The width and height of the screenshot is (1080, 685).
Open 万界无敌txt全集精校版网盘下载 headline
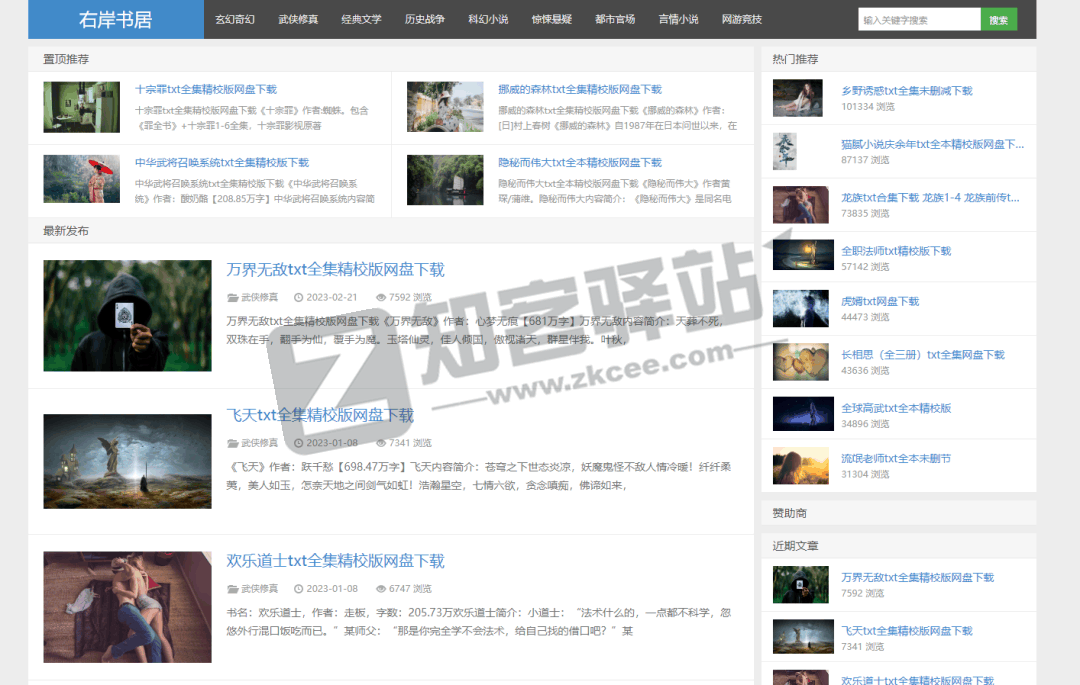coord(335,270)
